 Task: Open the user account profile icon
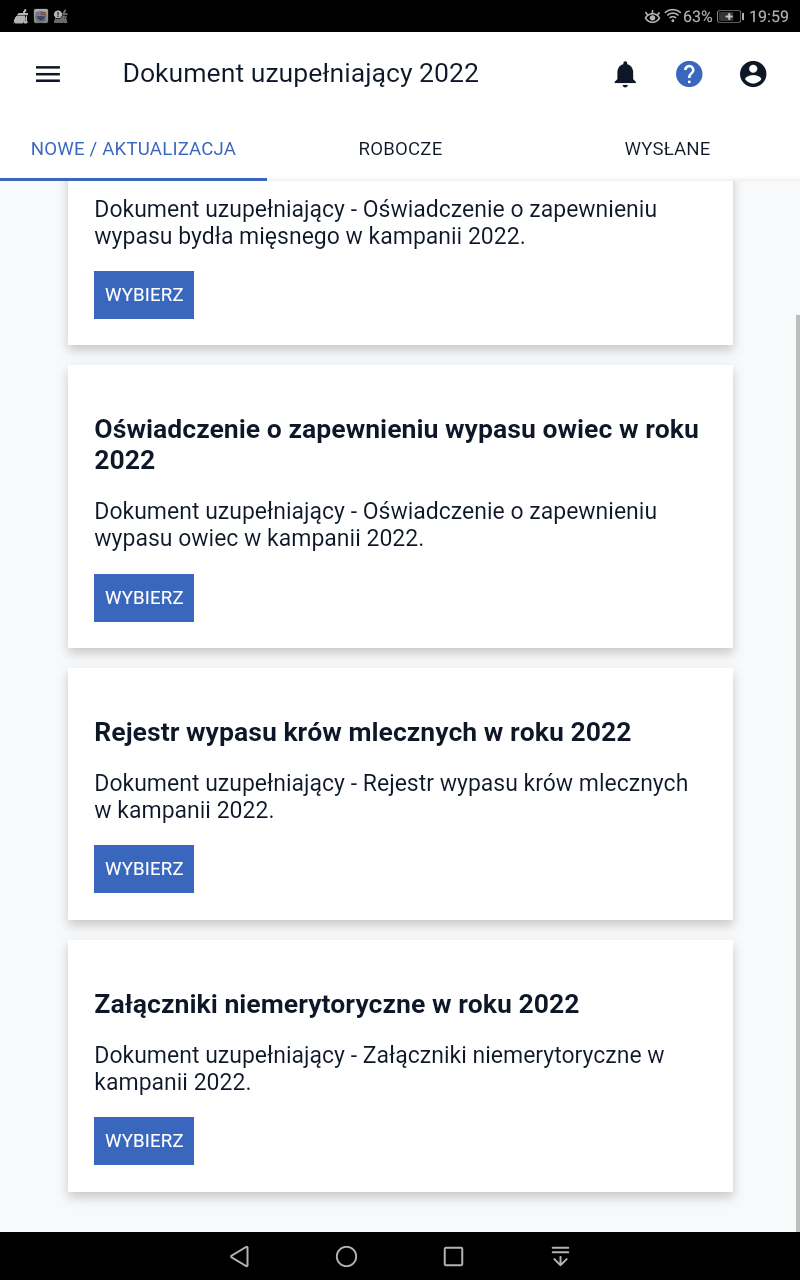tap(753, 74)
